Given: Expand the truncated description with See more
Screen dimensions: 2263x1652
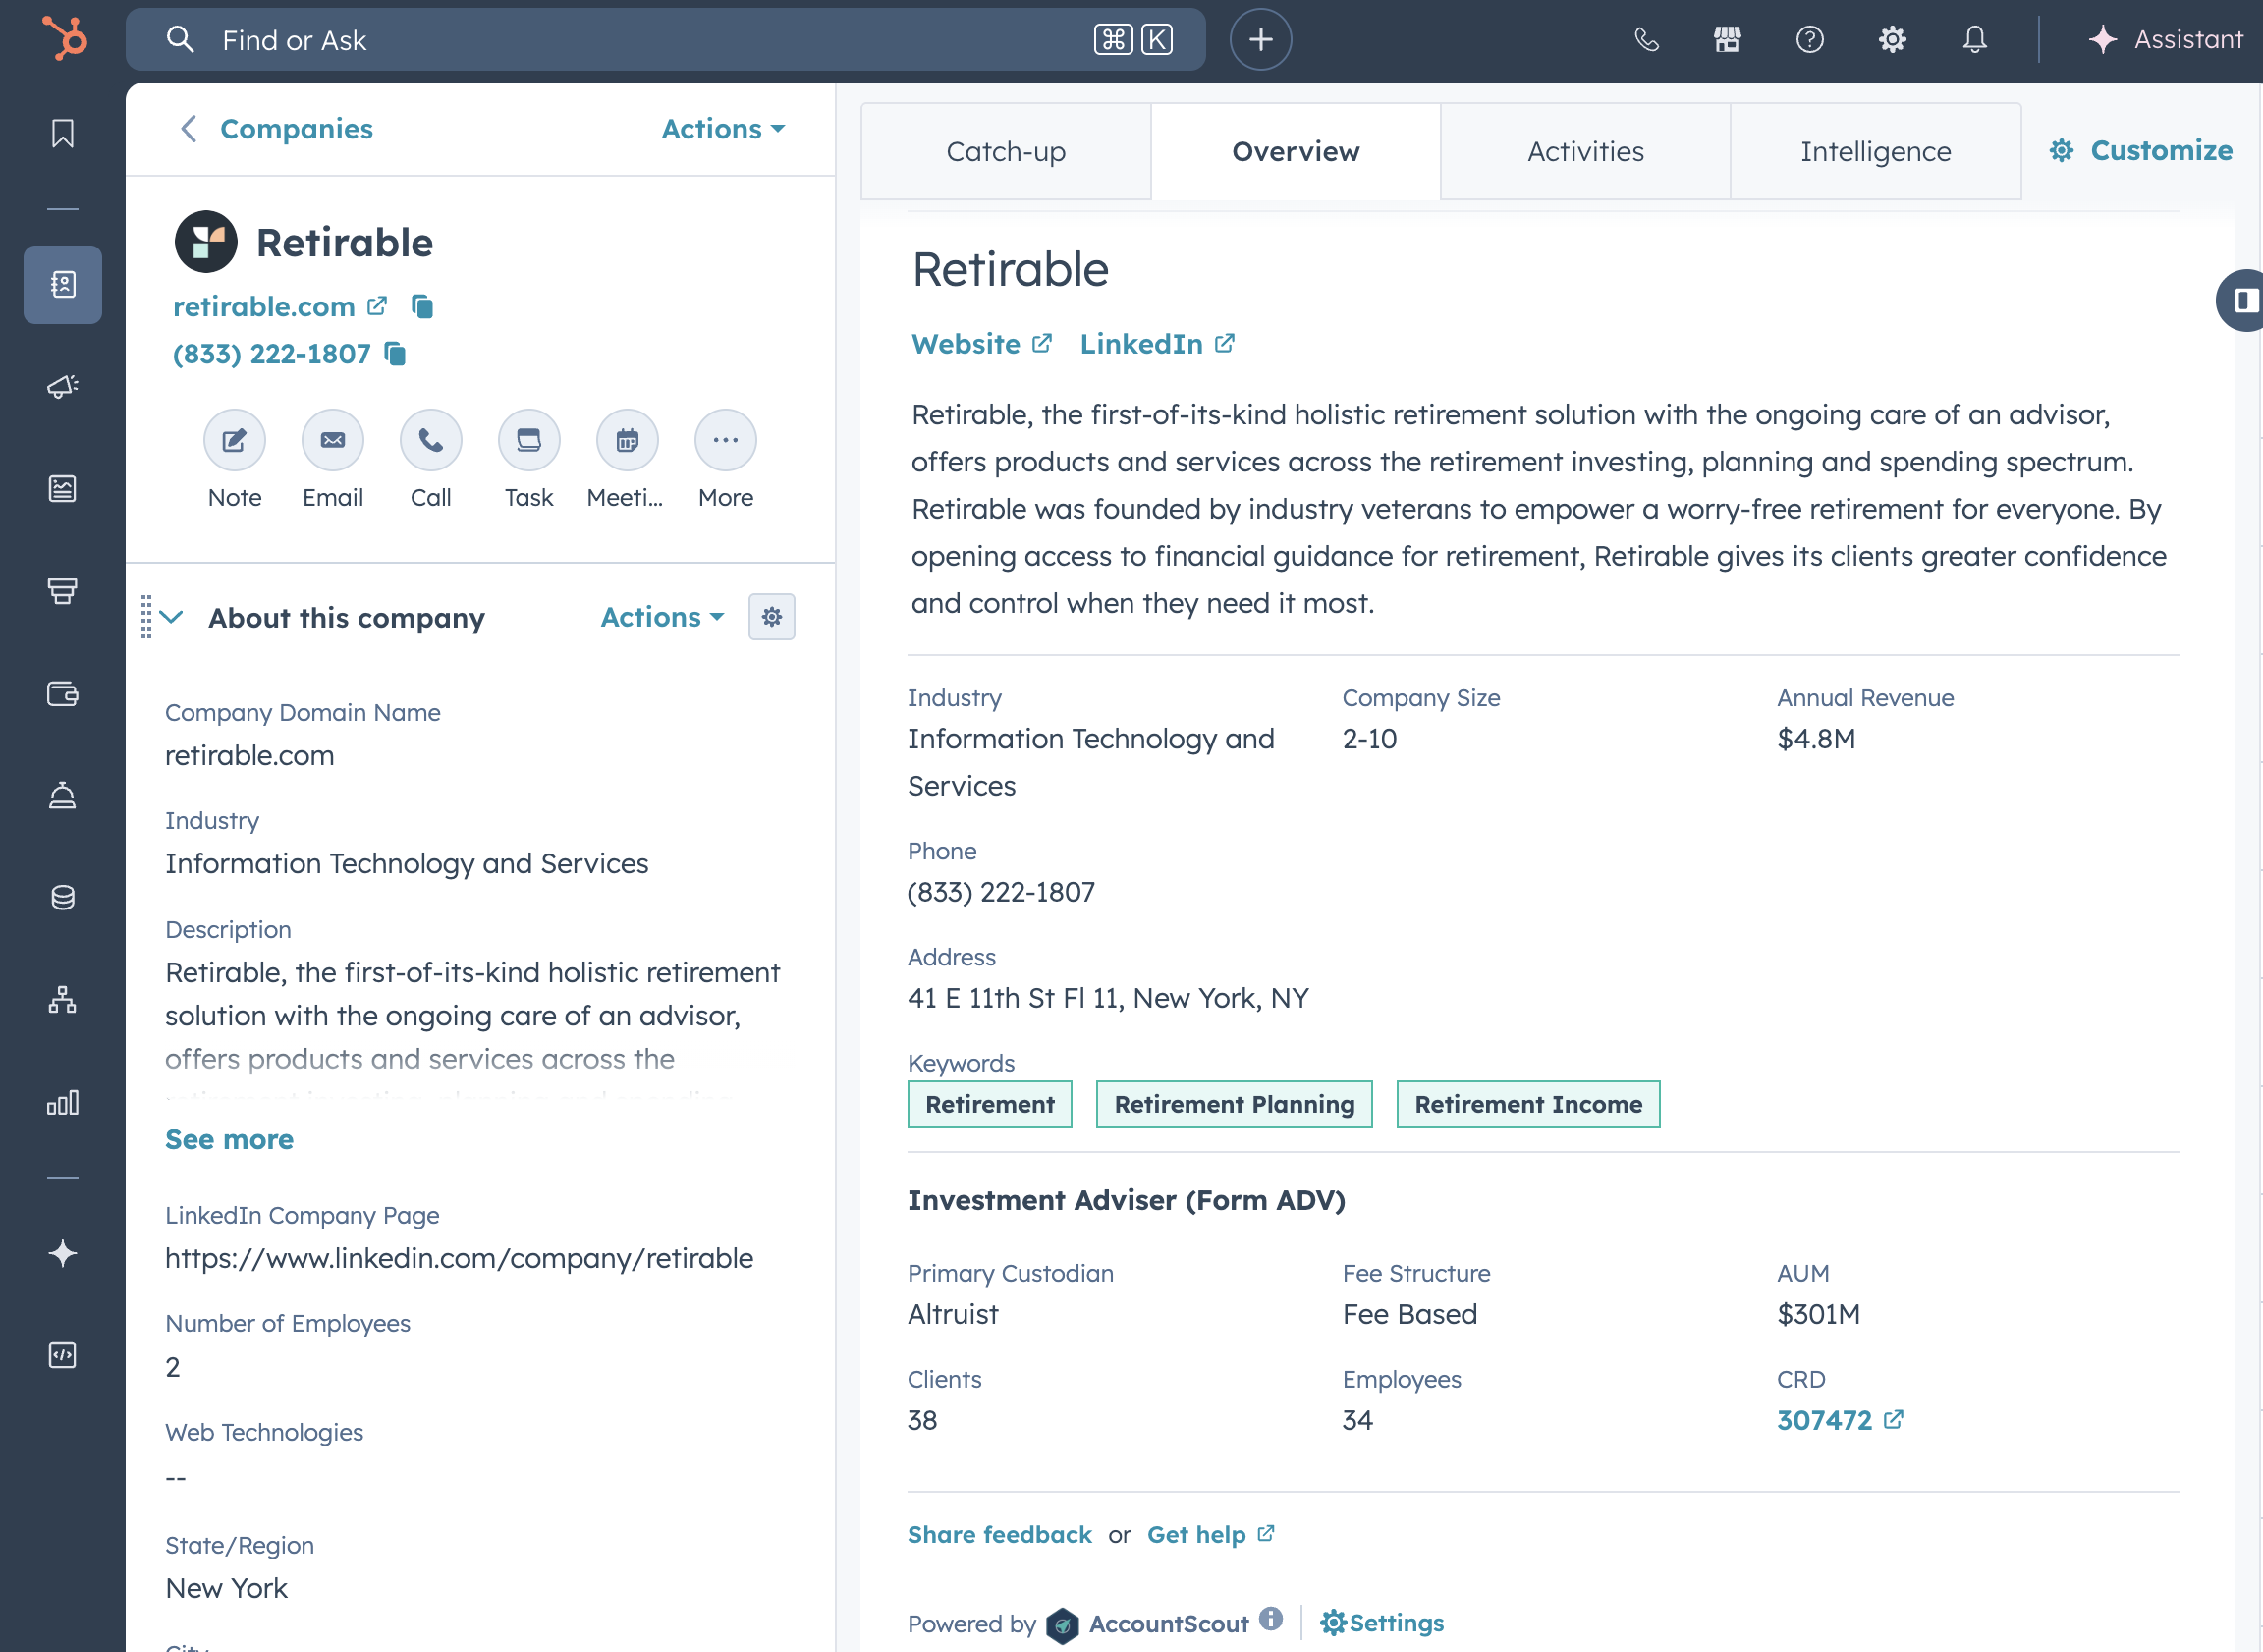Looking at the screenshot, I should (229, 1139).
